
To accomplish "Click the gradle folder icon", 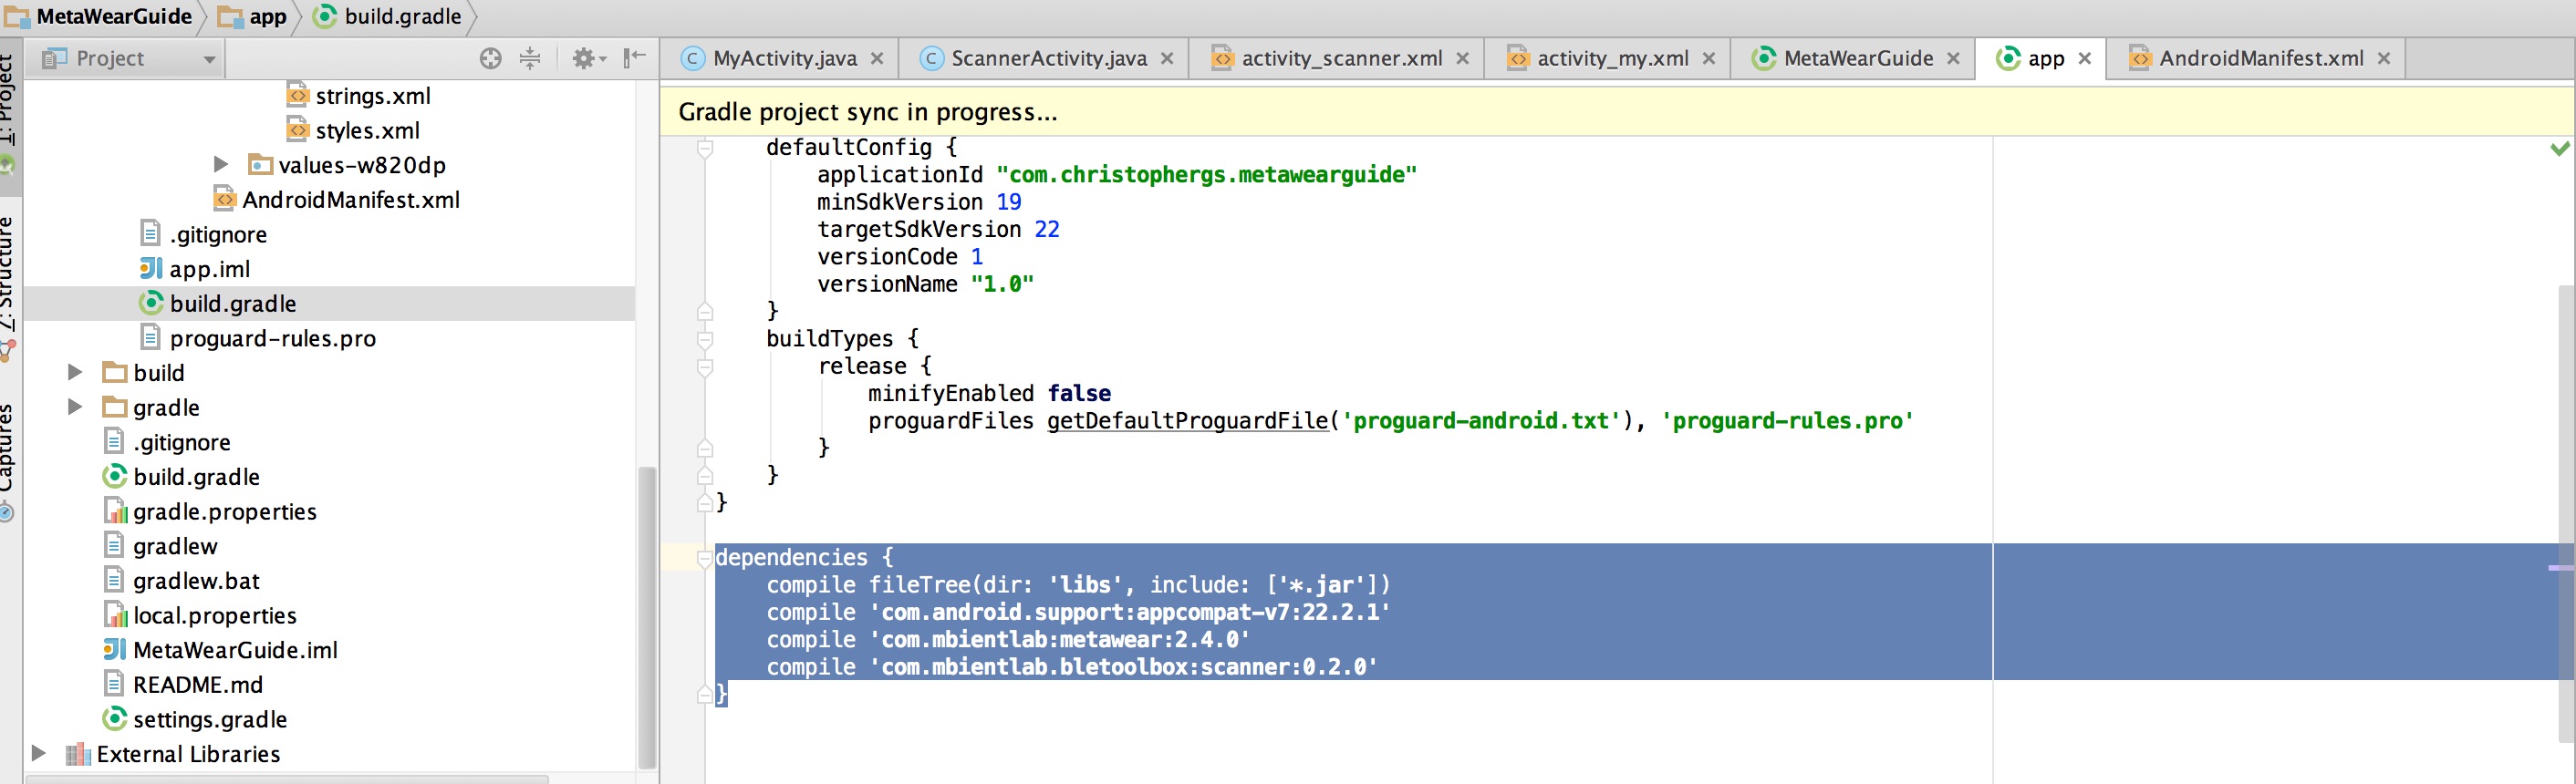I will [x=115, y=407].
